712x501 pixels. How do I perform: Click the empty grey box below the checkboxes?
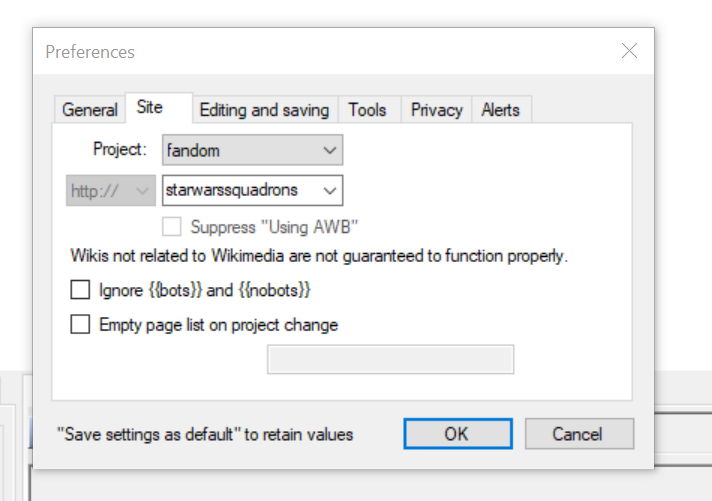[390, 360]
